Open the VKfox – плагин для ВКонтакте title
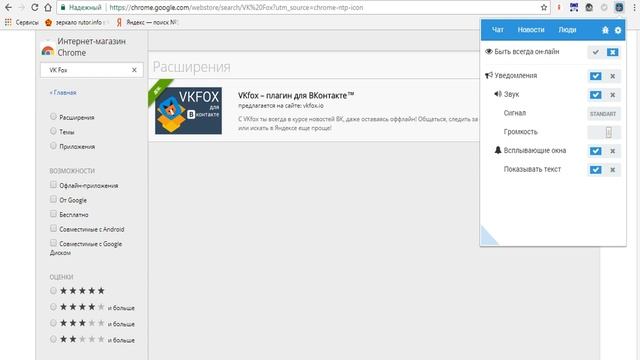 click(x=296, y=96)
